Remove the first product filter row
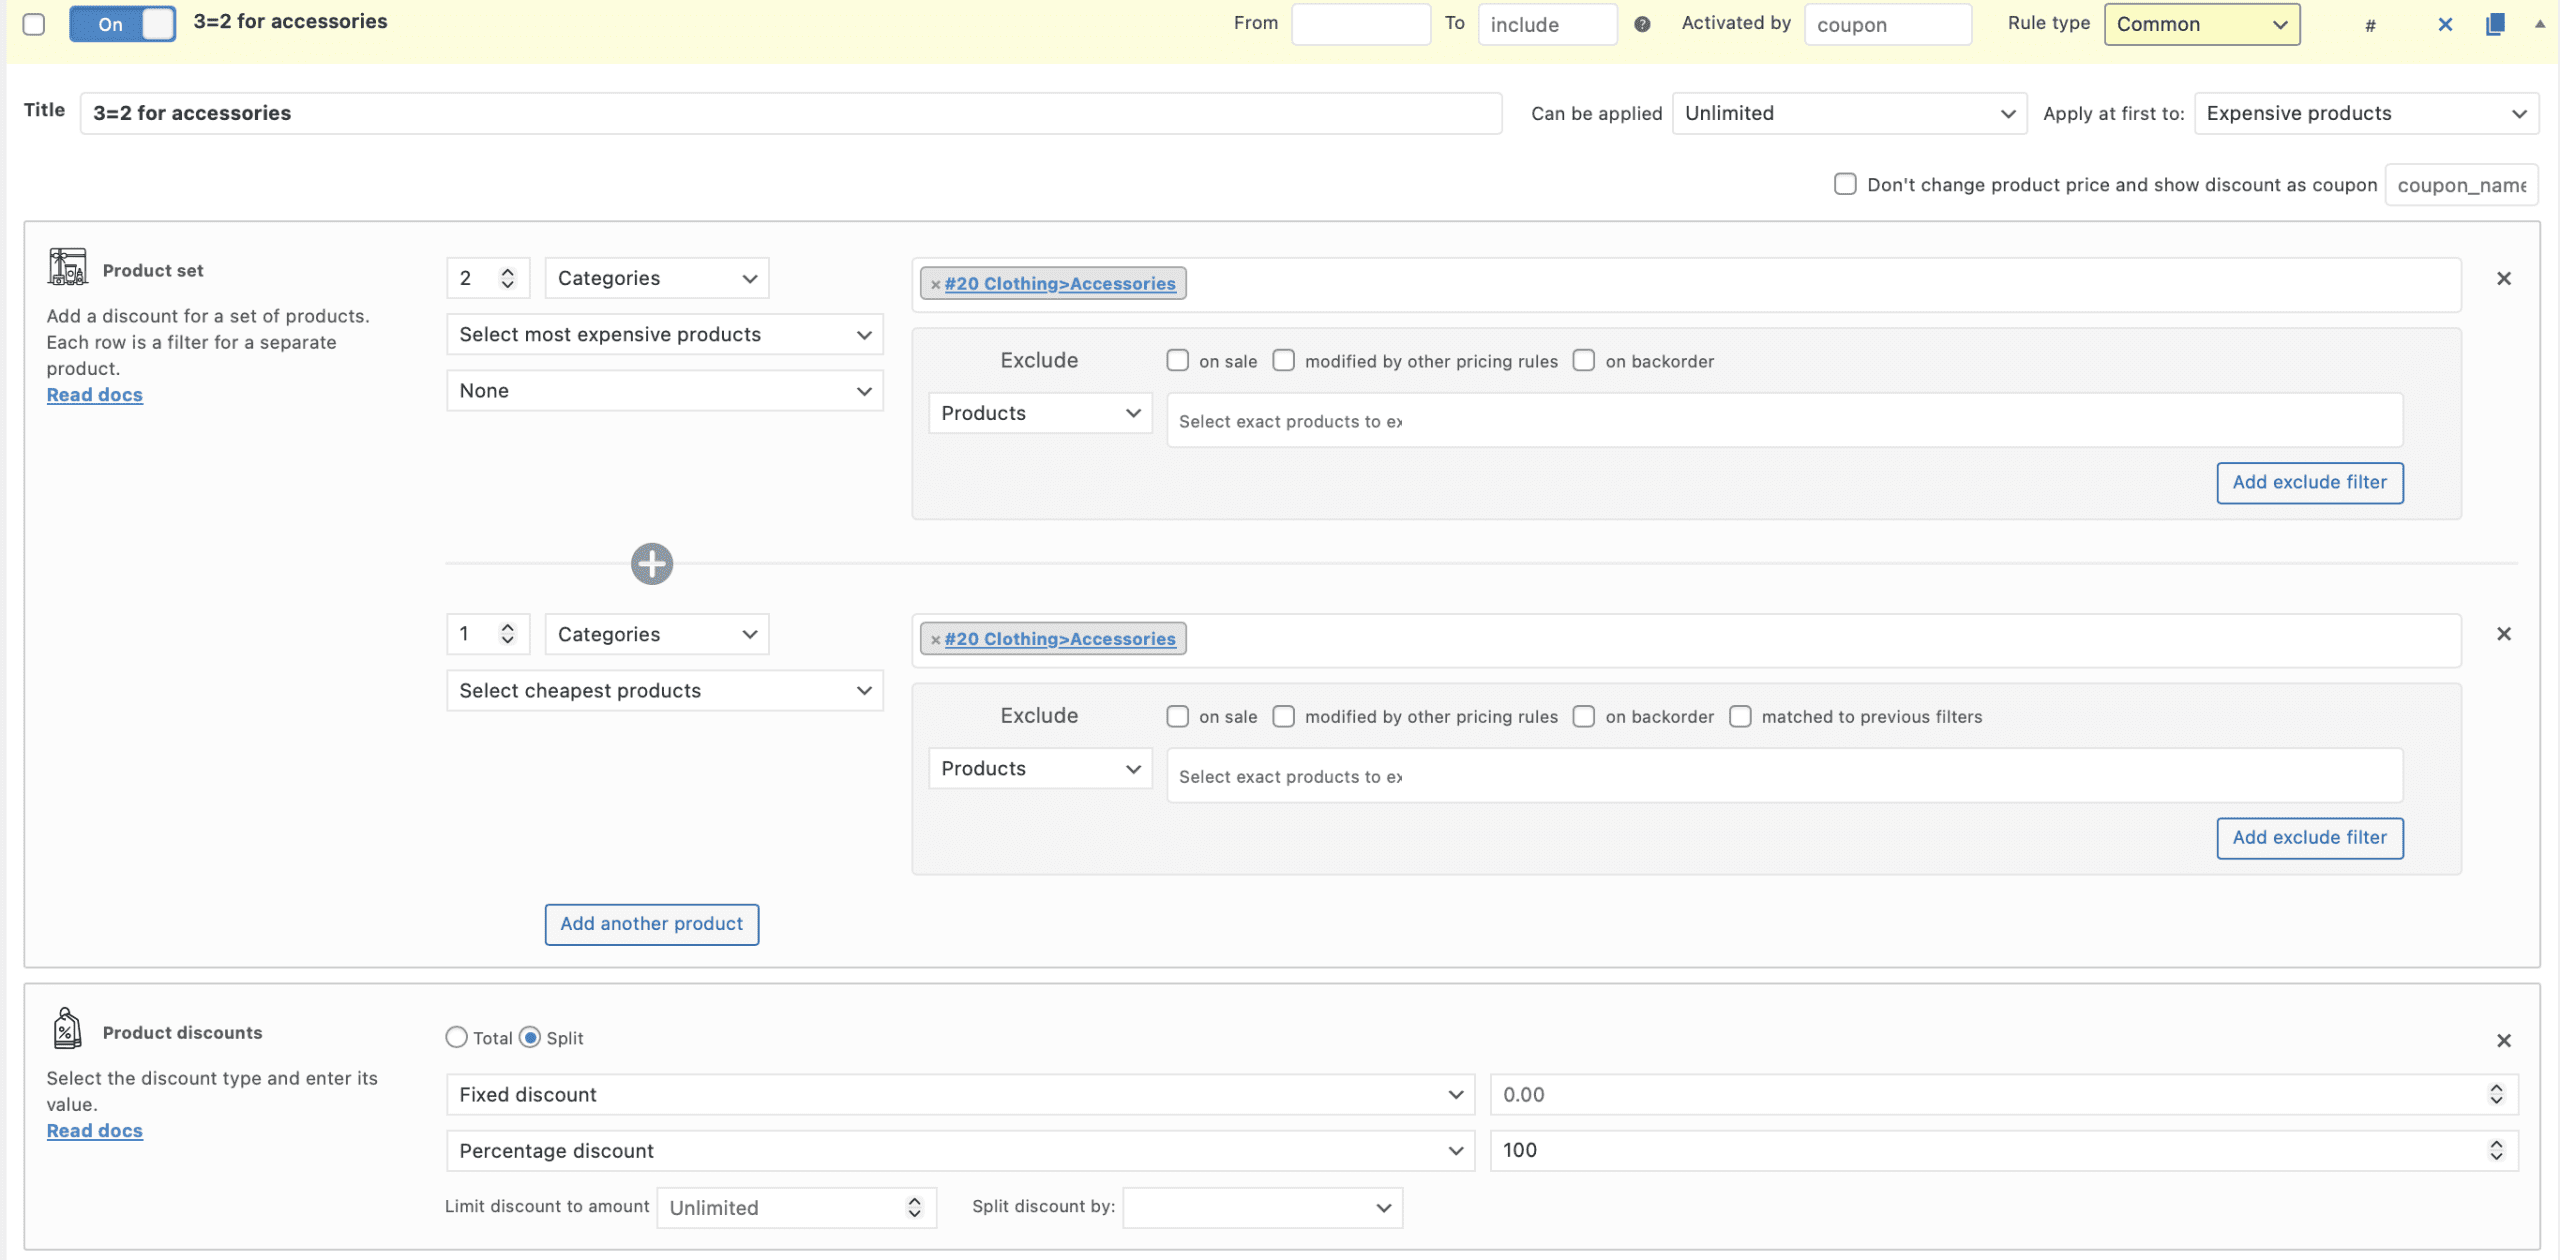This screenshot has height=1260, width=2560. click(2503, 278)
